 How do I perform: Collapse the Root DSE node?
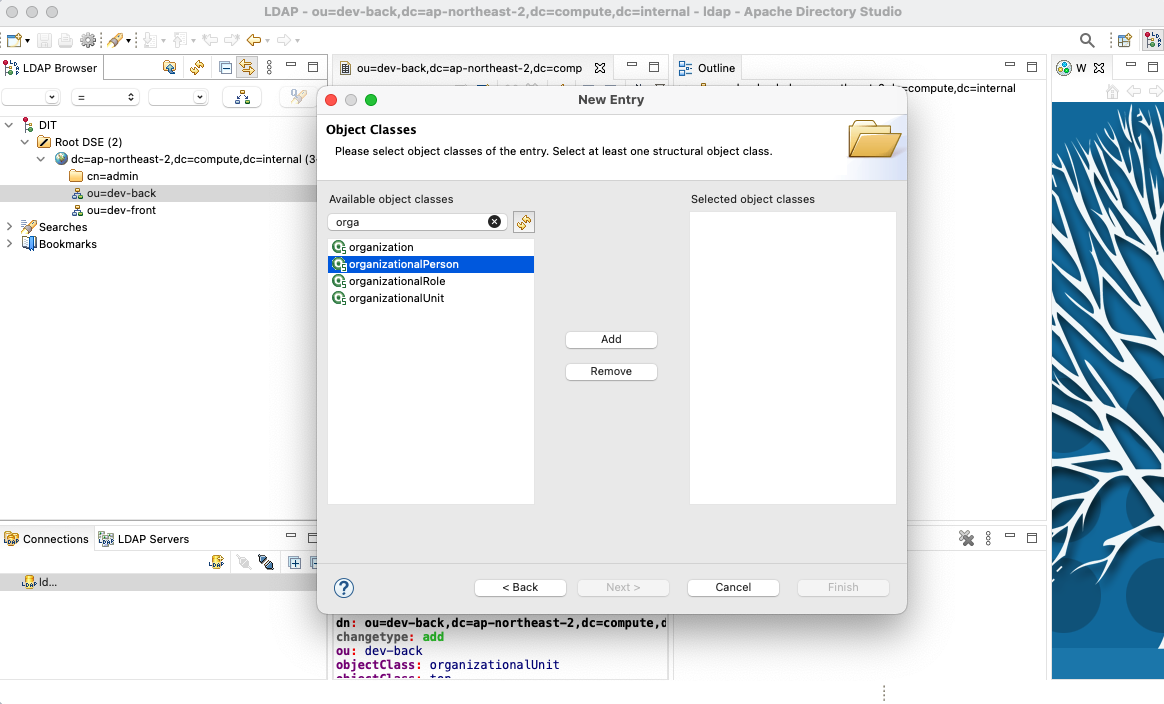click(x=25, y=142)
